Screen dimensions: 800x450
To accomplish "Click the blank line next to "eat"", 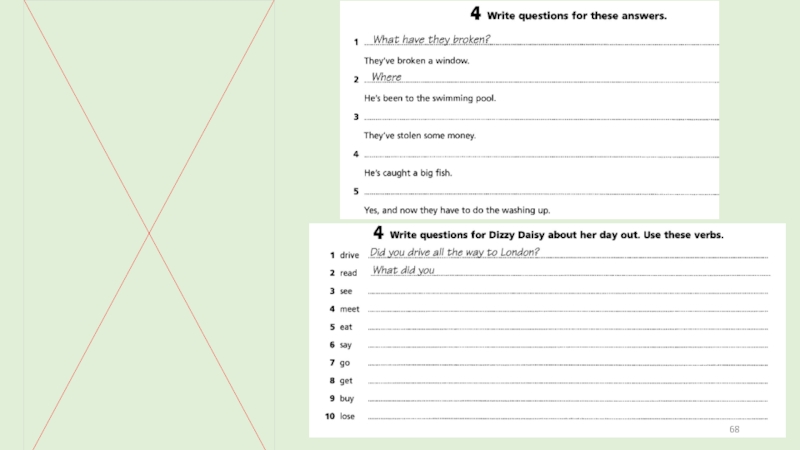I will [x=567, y=327].
